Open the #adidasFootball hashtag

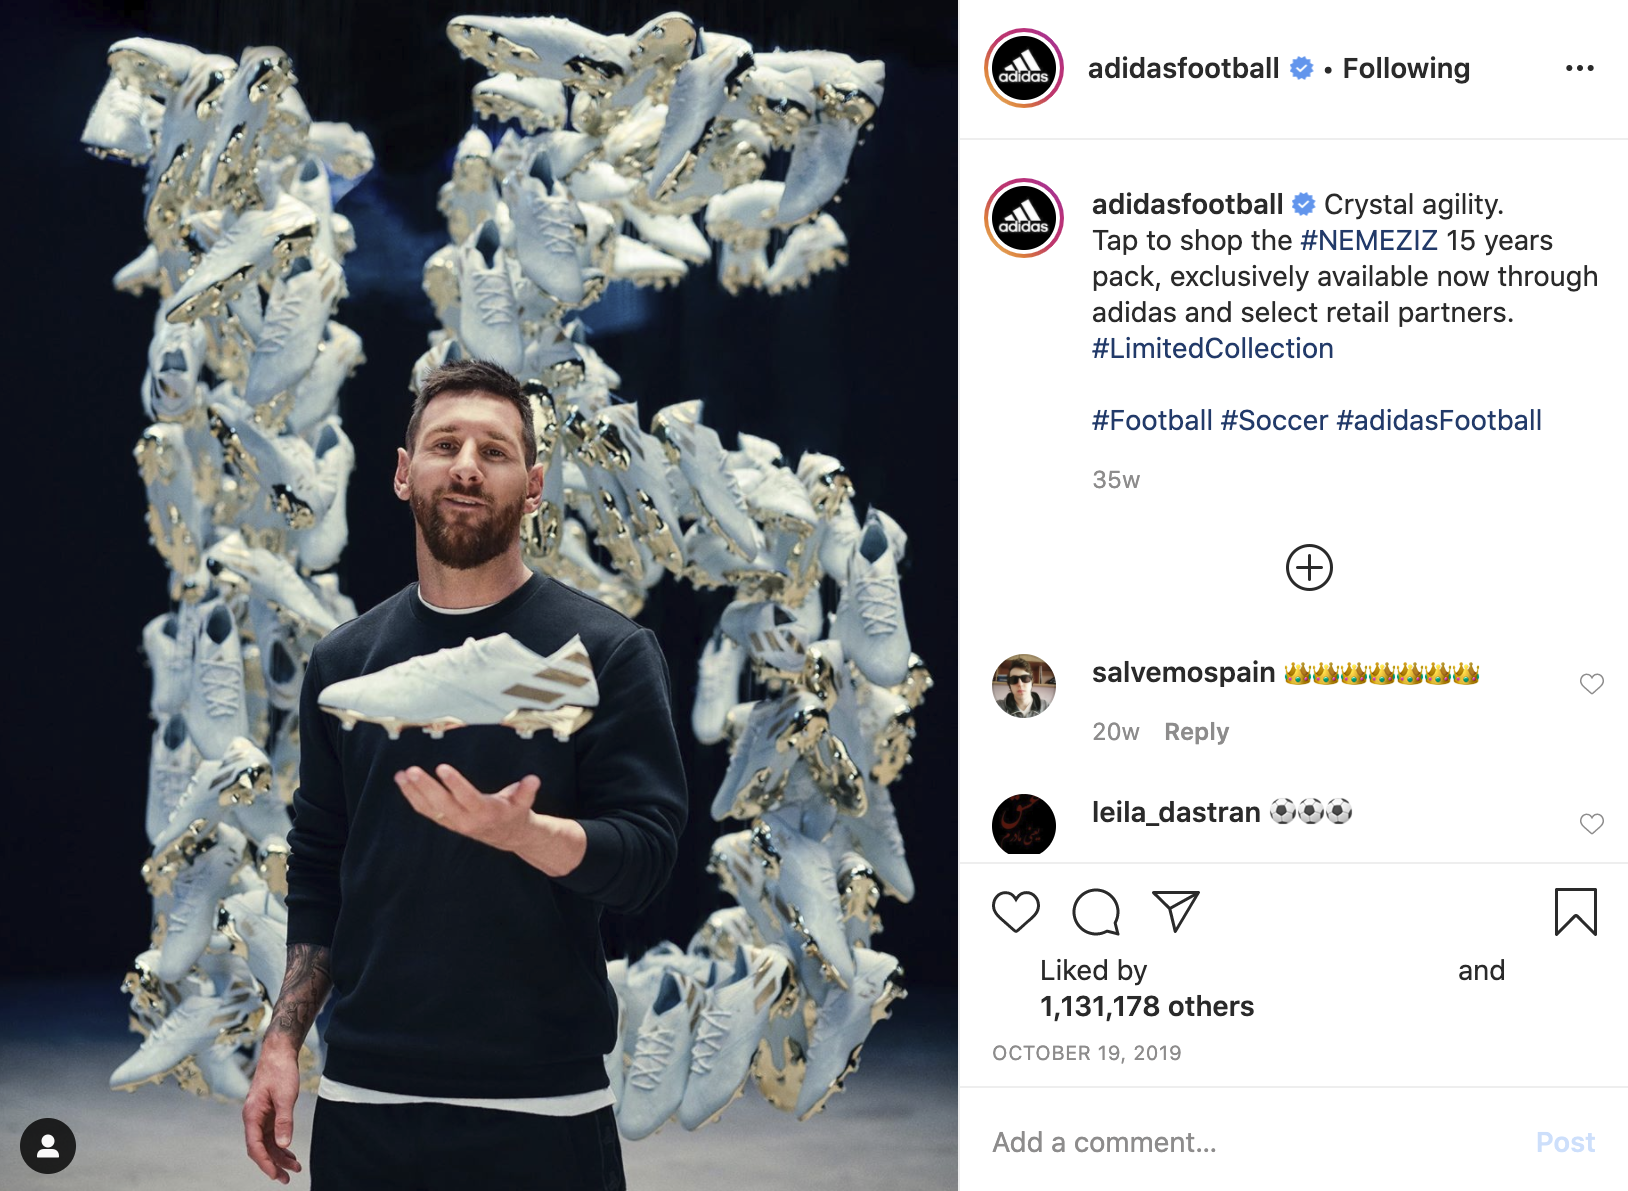pyautogui.click(x=1439, y=420)
